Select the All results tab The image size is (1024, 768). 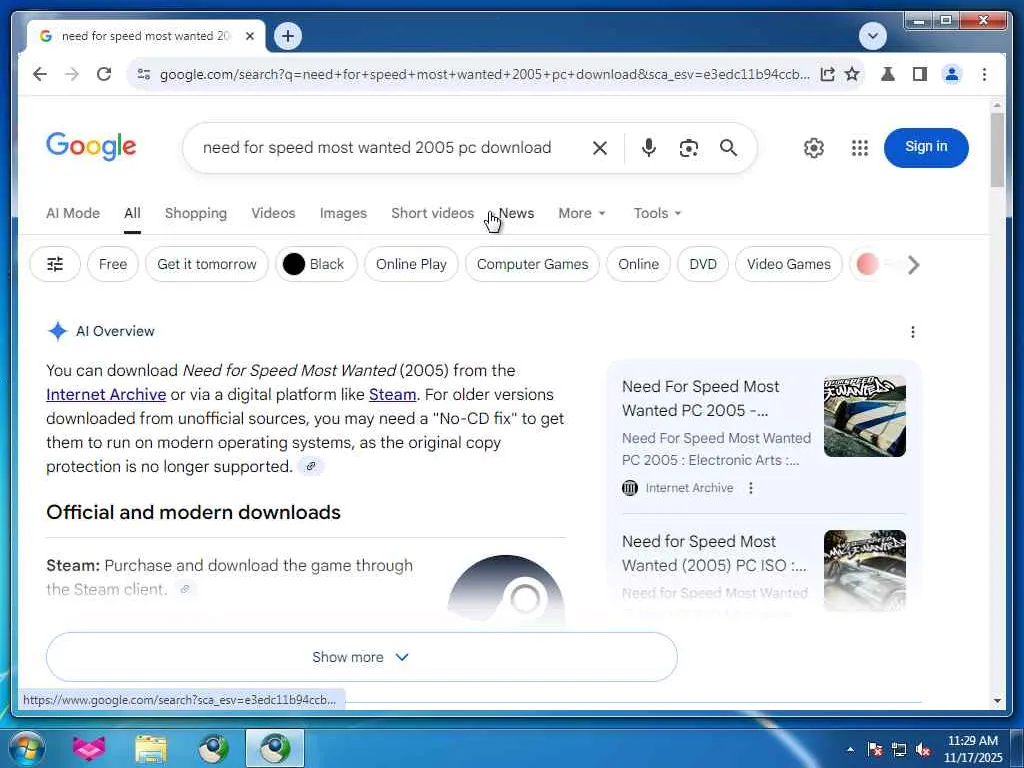(133, 213)
